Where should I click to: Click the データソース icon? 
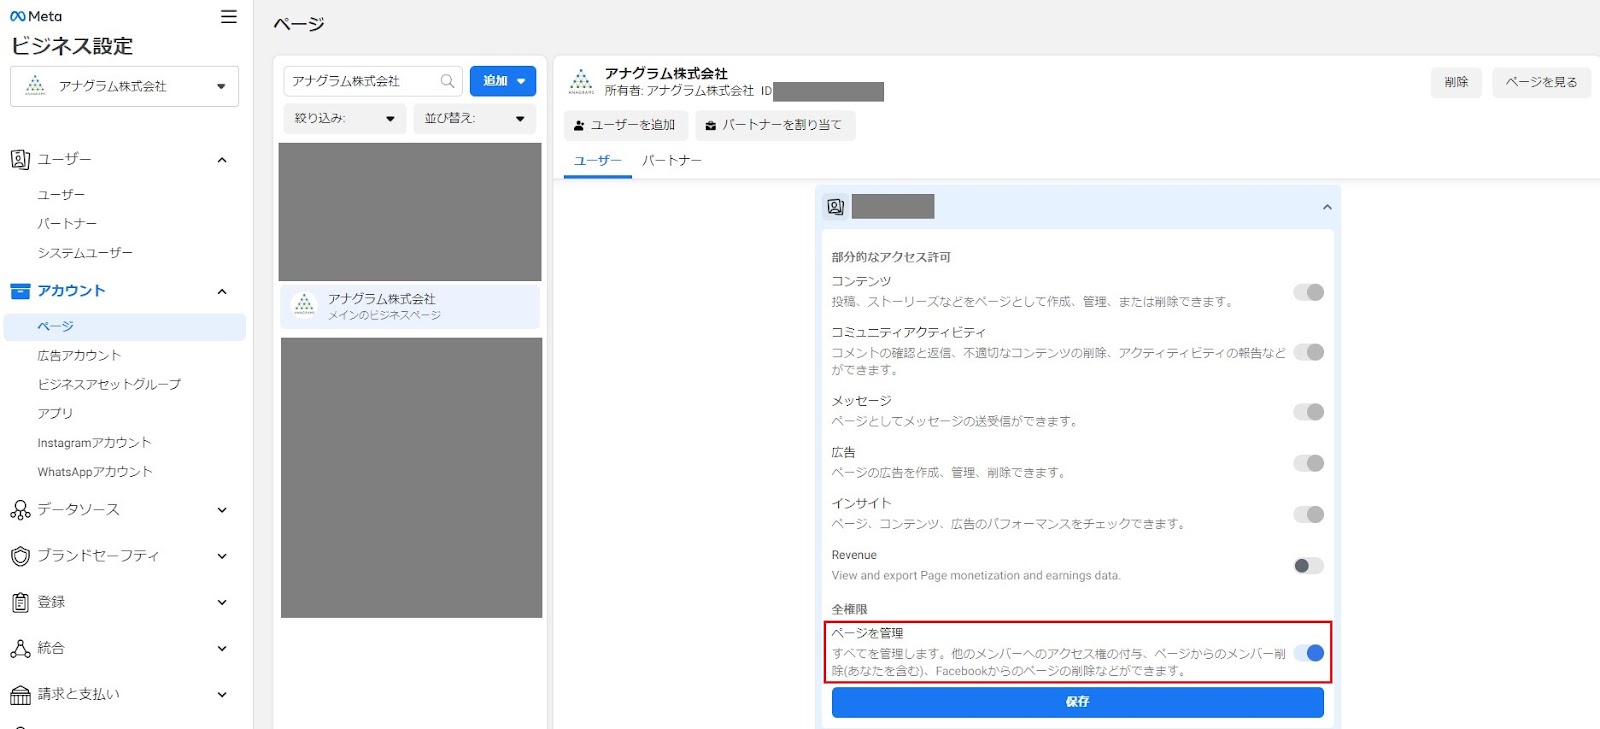coord(20,510)
